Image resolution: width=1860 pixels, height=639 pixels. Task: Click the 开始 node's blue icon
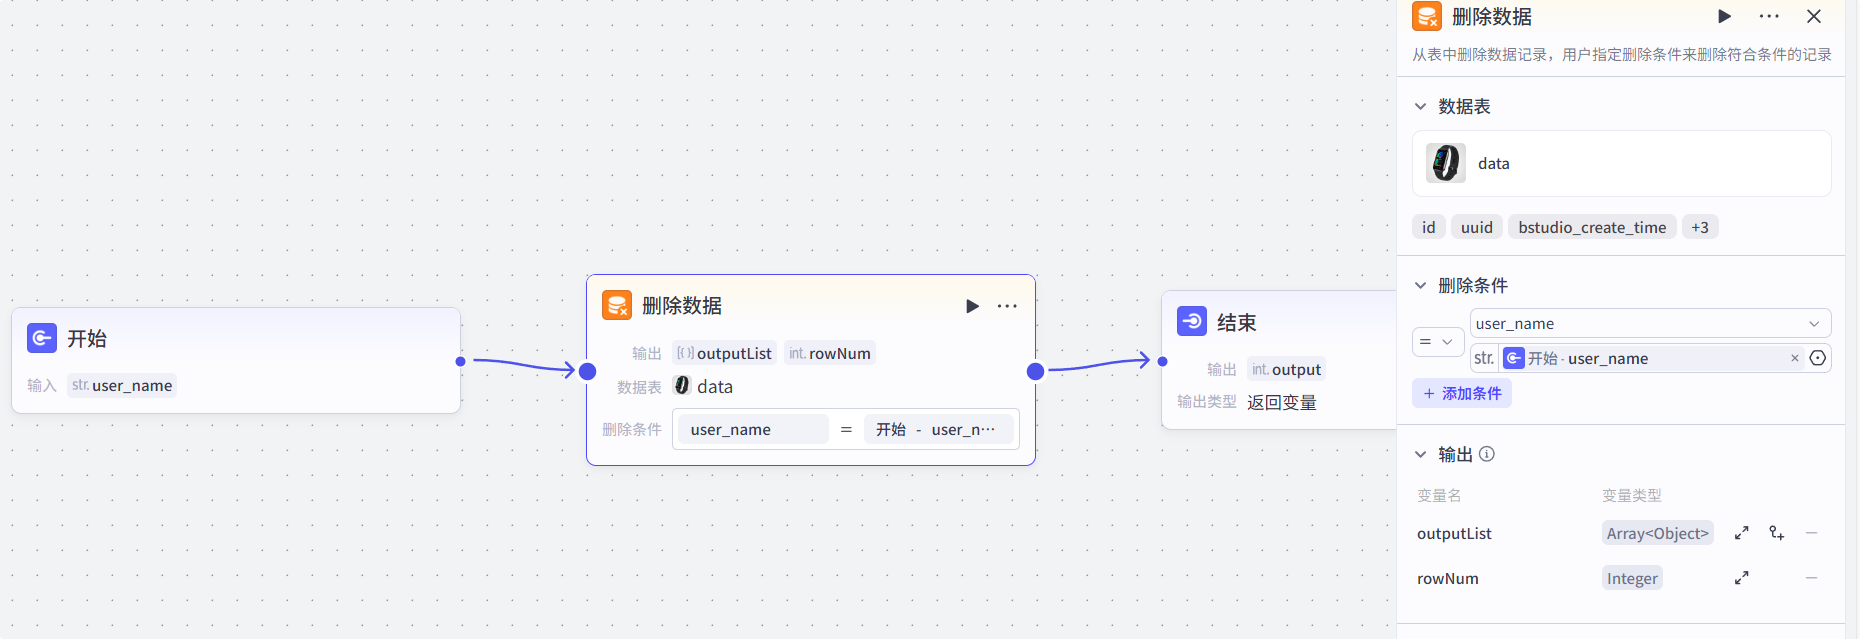point(41,338)
